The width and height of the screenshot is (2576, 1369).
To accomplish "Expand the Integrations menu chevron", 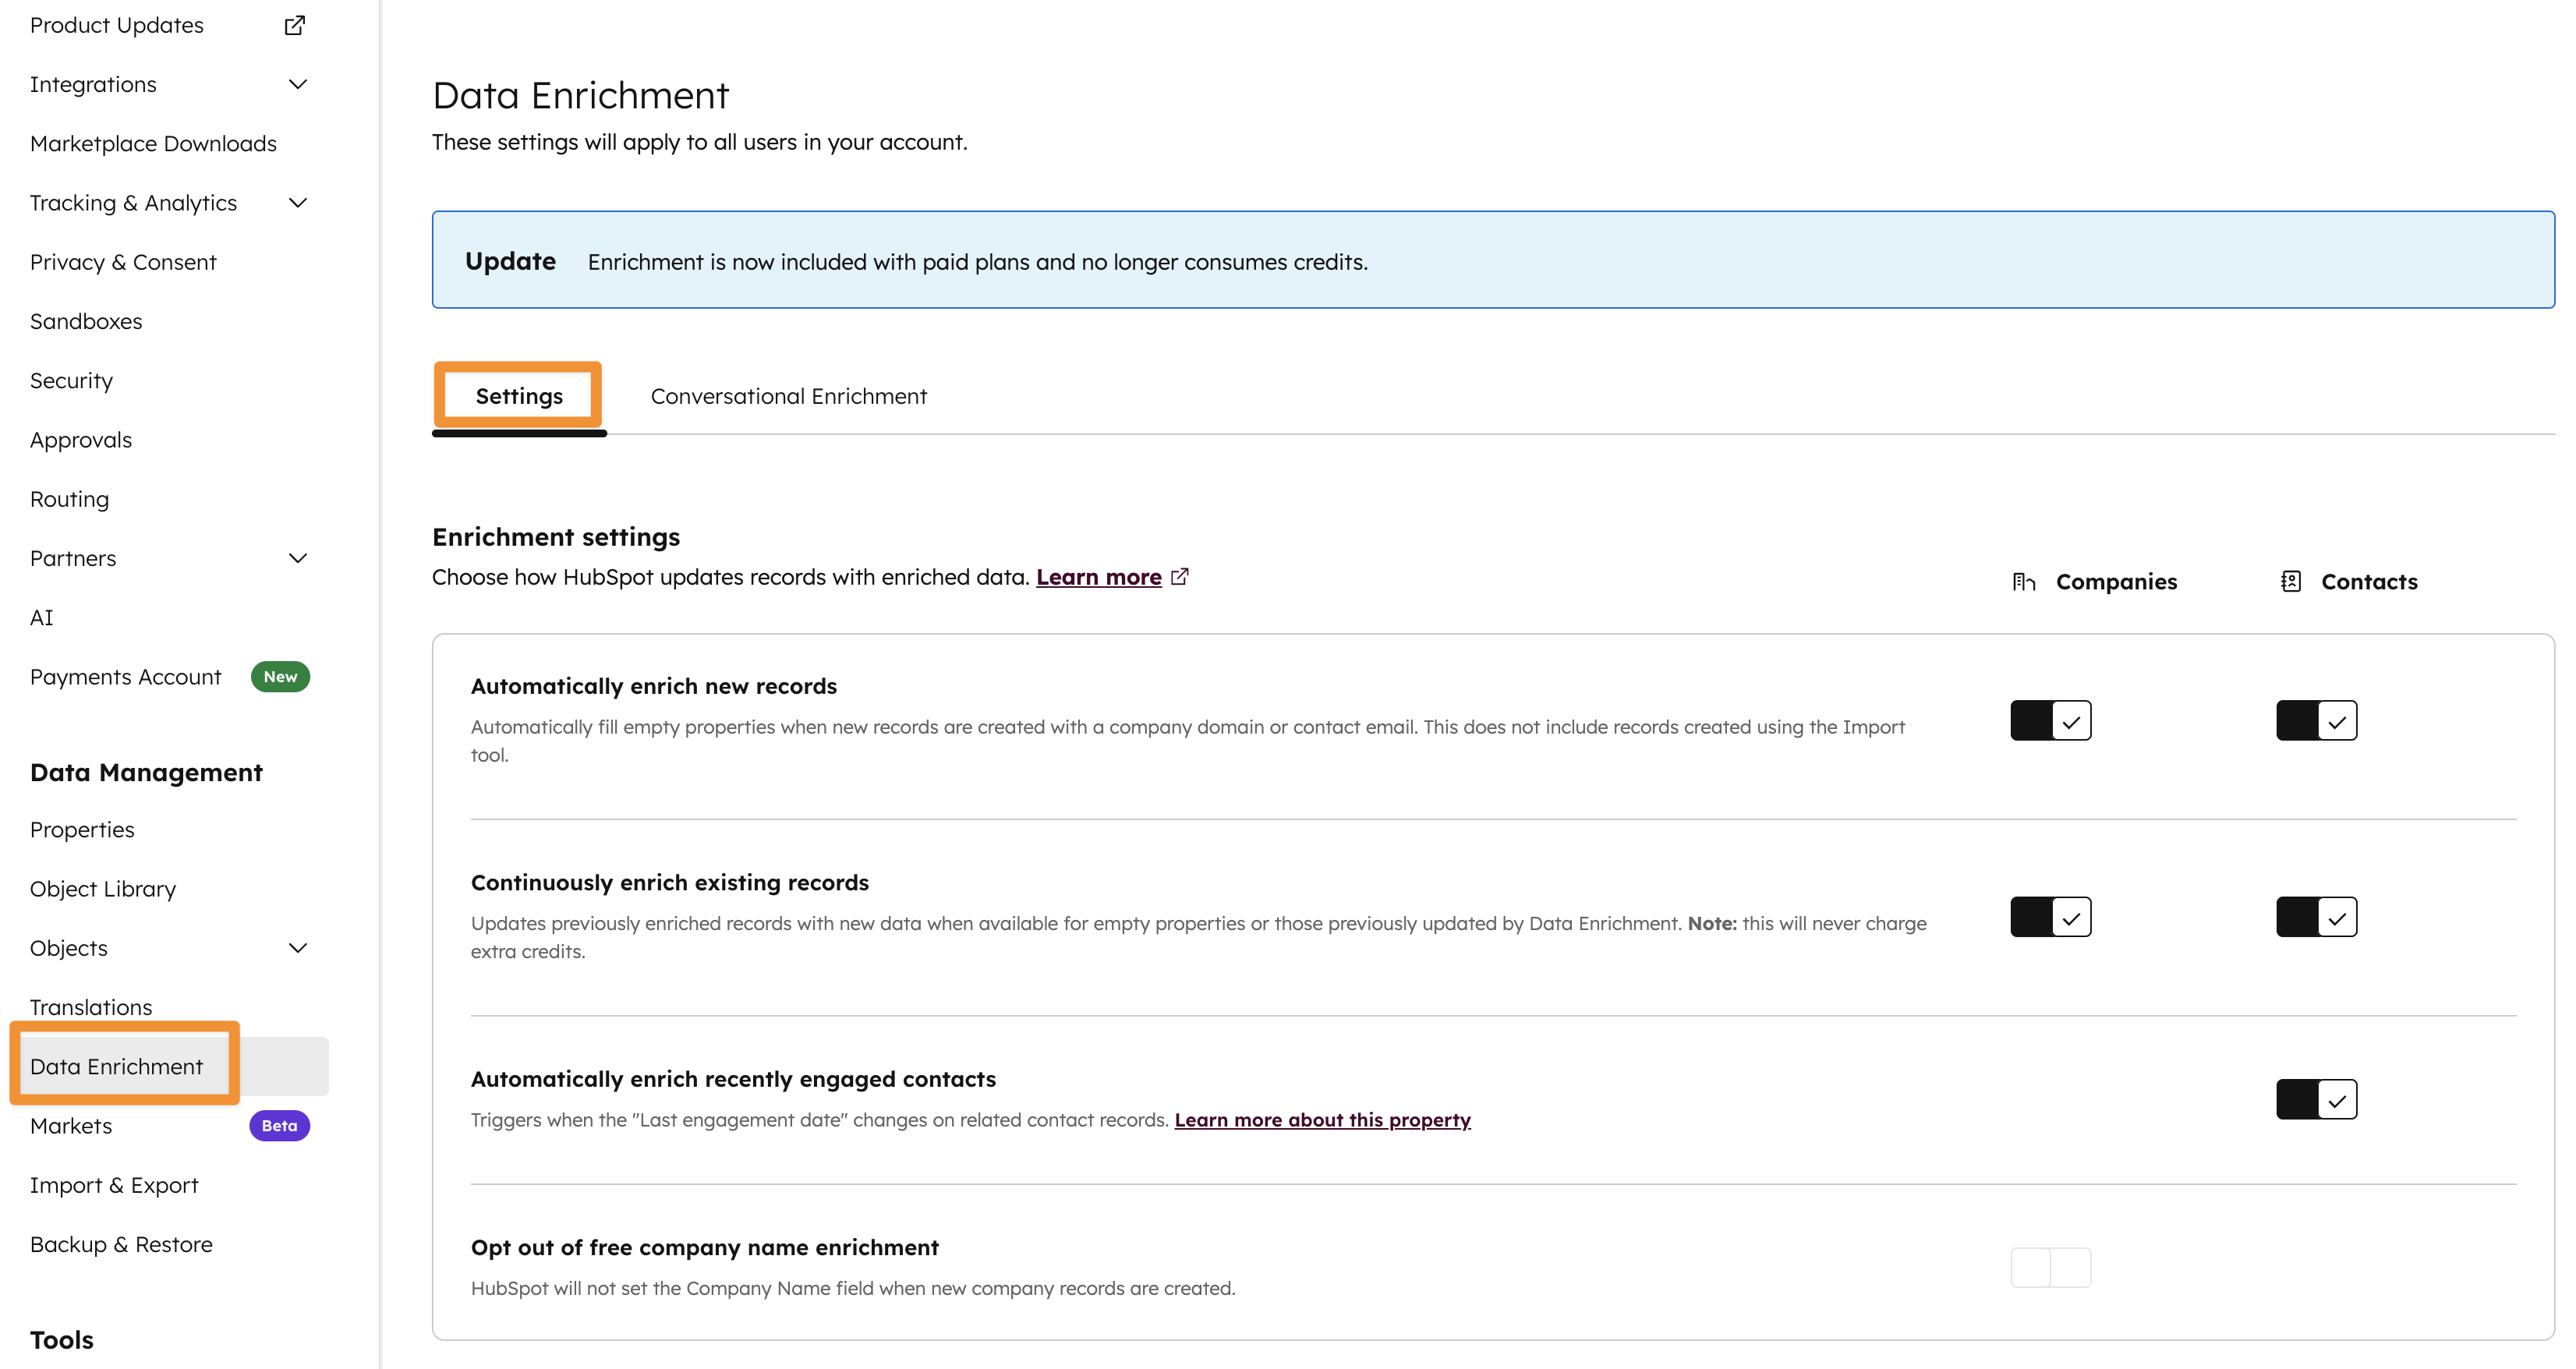I will click(x=297, y=84).
